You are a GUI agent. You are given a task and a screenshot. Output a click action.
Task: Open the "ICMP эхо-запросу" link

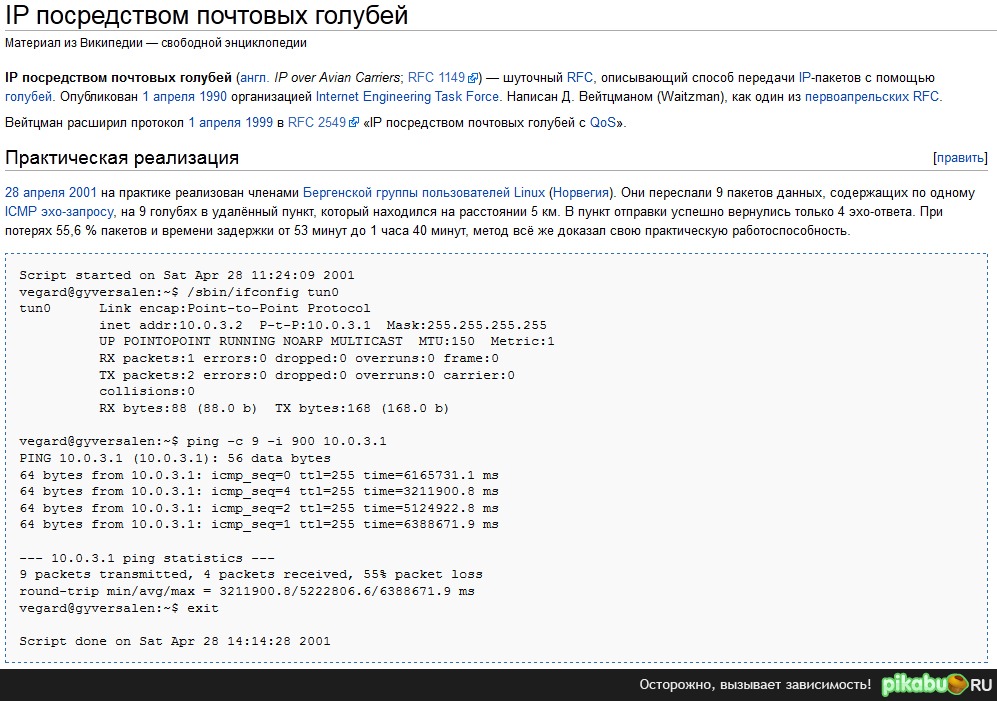tap(59, 212)
